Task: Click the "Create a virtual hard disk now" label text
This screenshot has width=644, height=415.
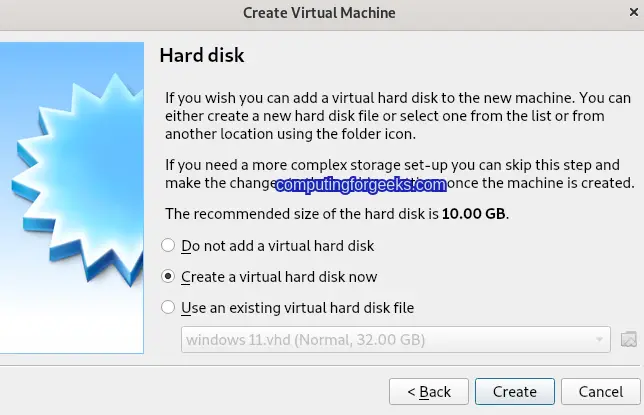Action: tap(279, 277)
